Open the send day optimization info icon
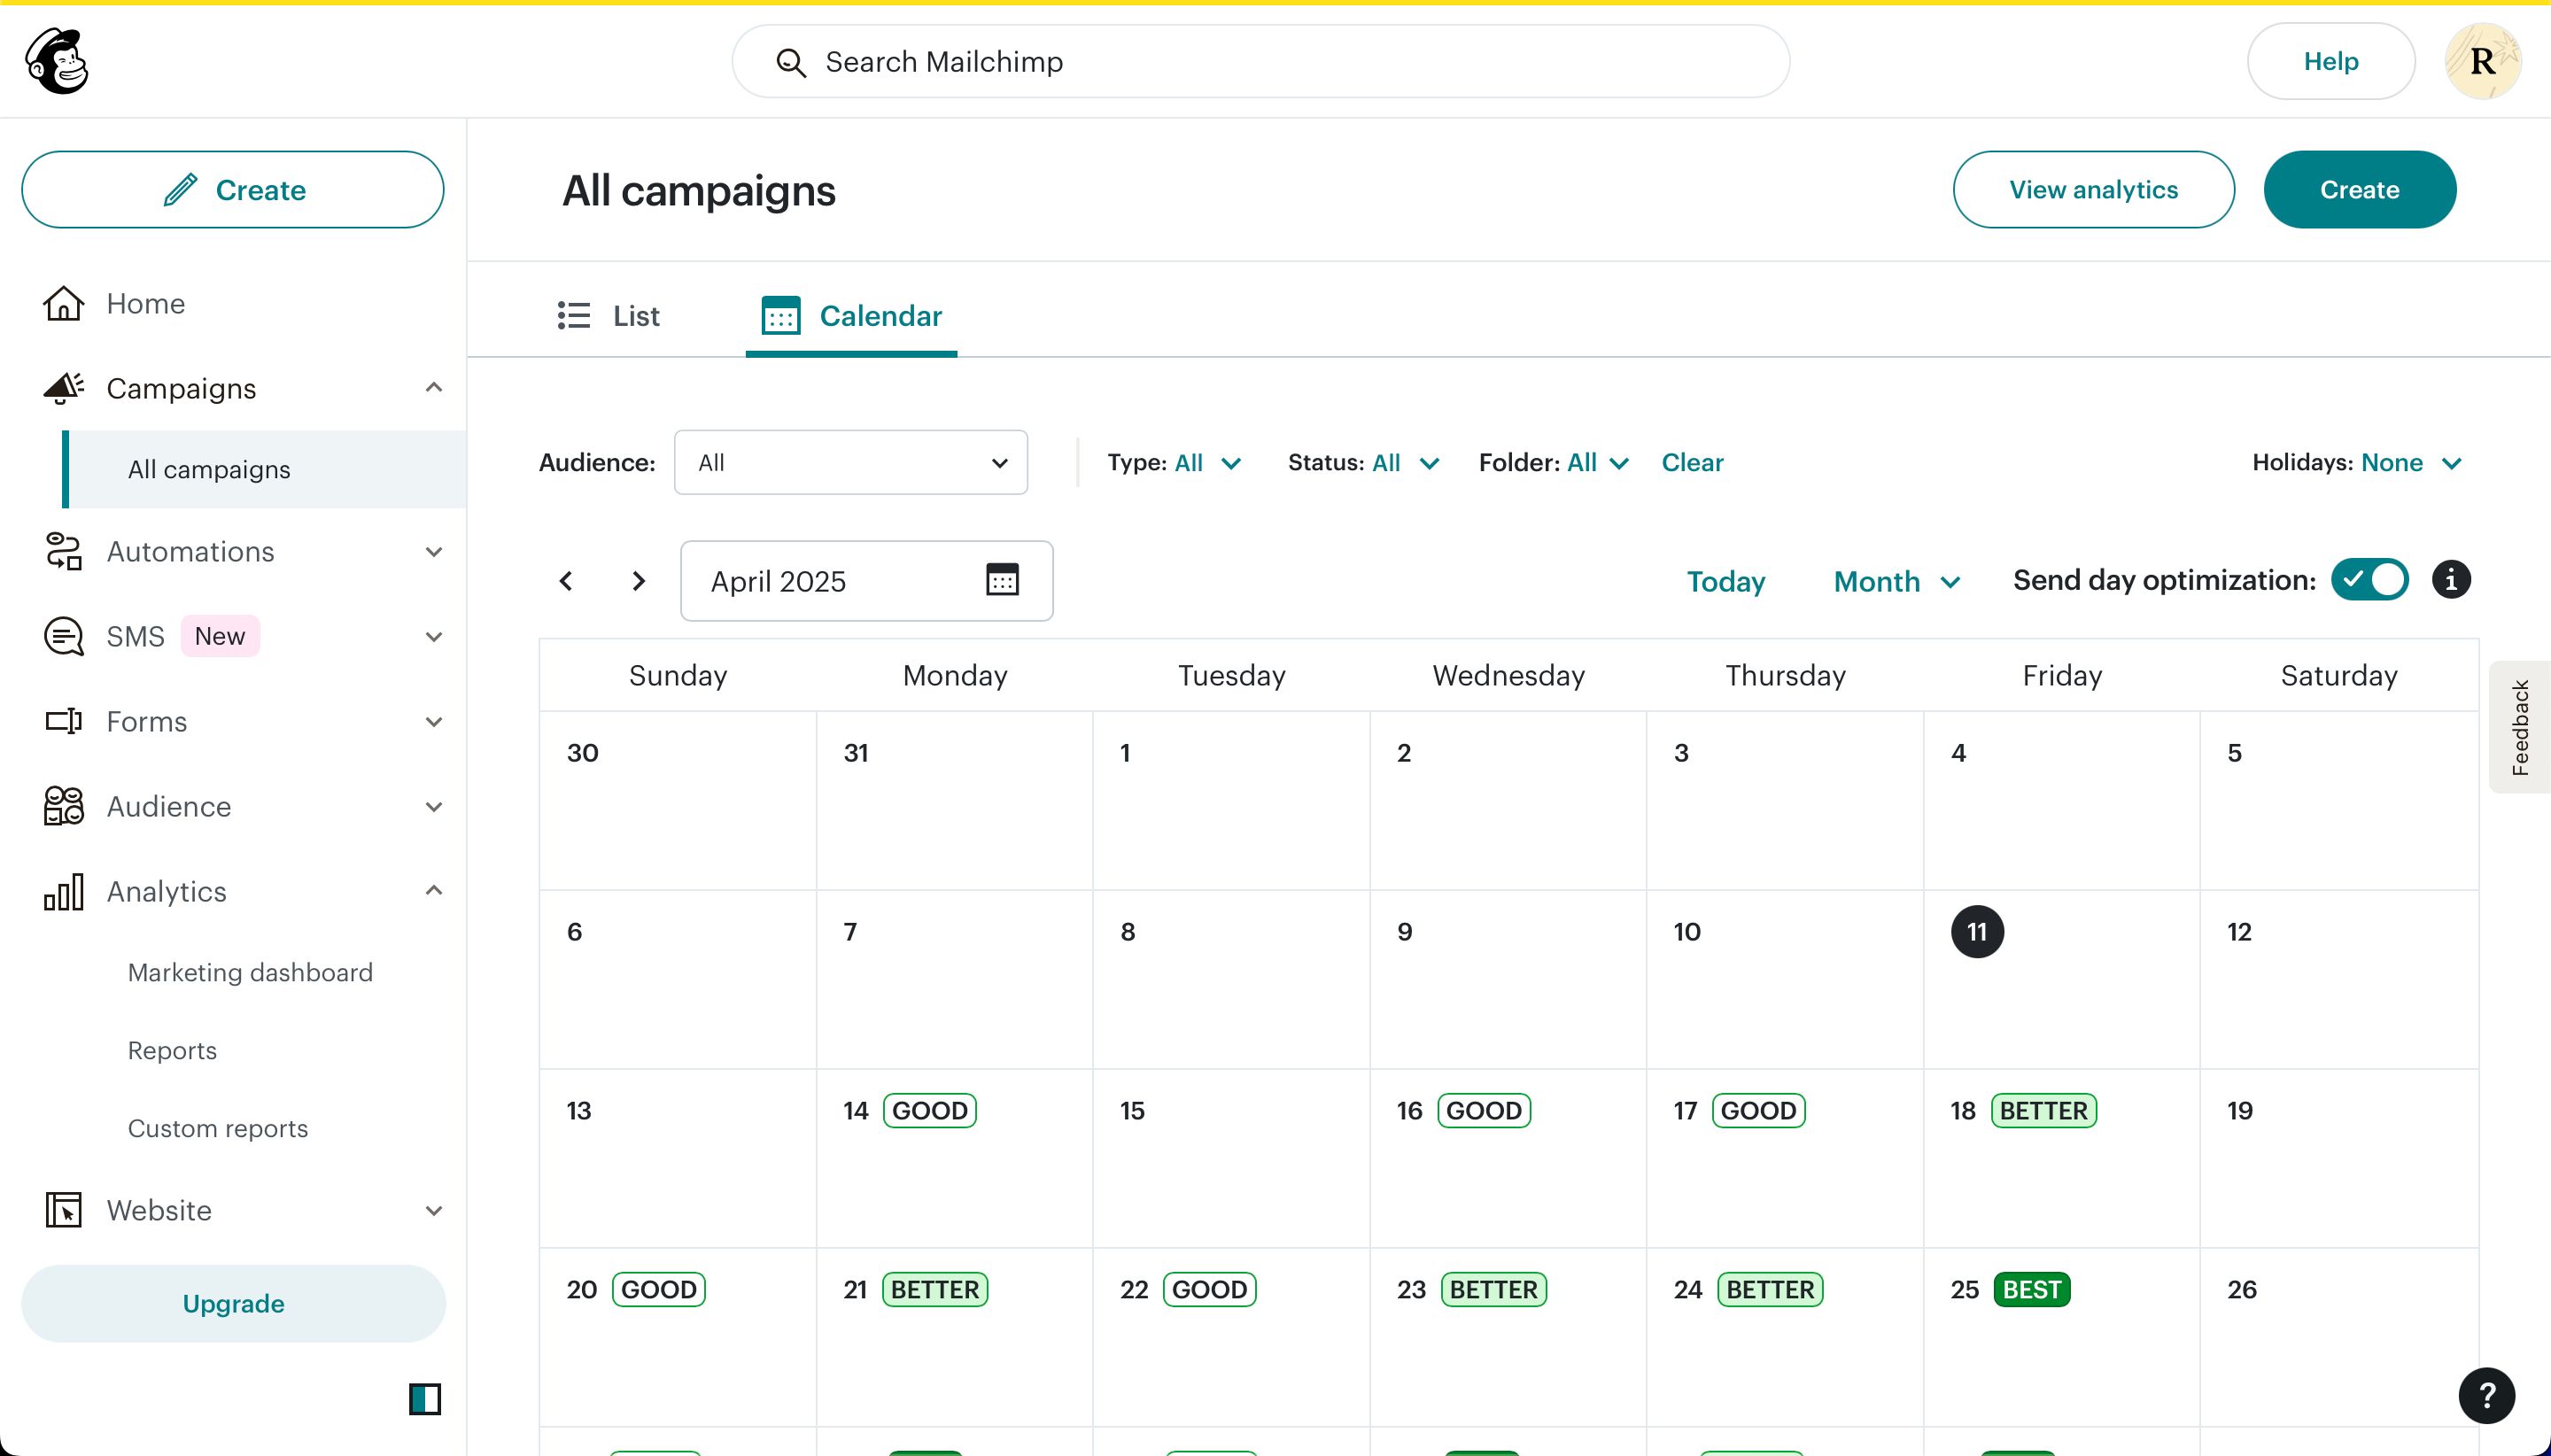Image resolution: width=2551 pixels, height=1456 pixels. tap(2451, 580)
